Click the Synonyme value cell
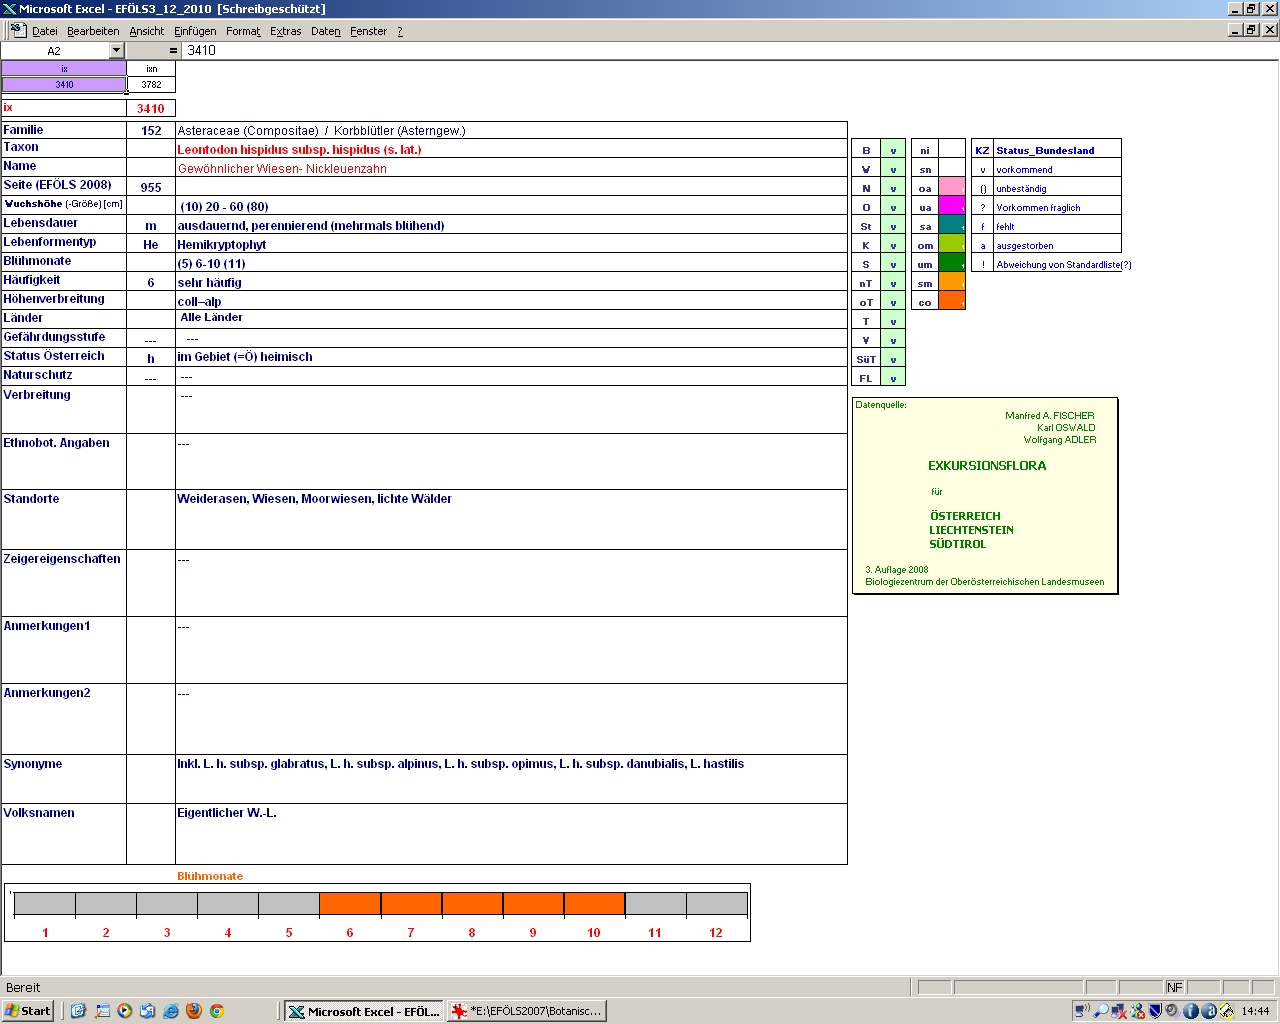1280x1024 pixels. [x=511, y=779]
